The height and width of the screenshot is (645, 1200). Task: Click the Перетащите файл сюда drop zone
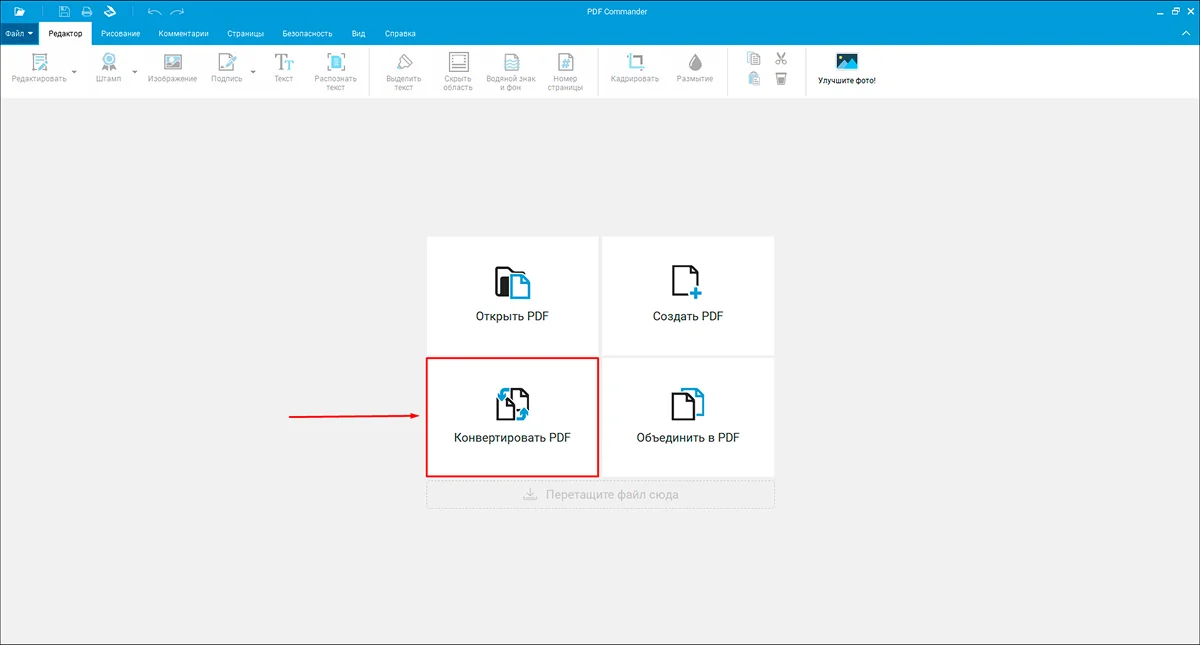tap(600, 494)
